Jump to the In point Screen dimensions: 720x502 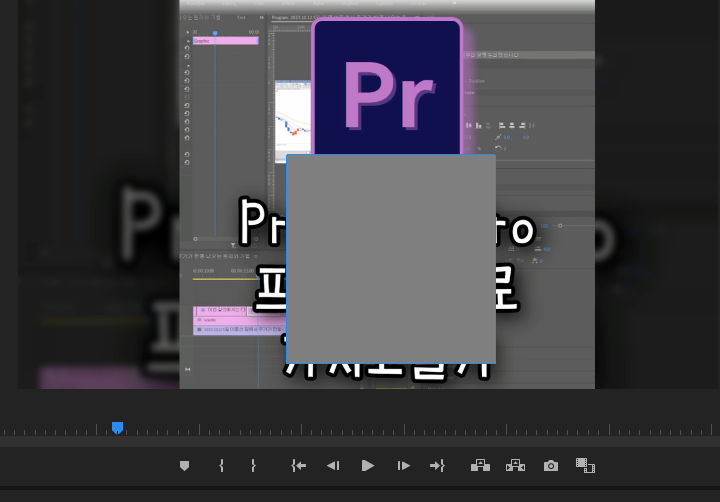(298, 466)
